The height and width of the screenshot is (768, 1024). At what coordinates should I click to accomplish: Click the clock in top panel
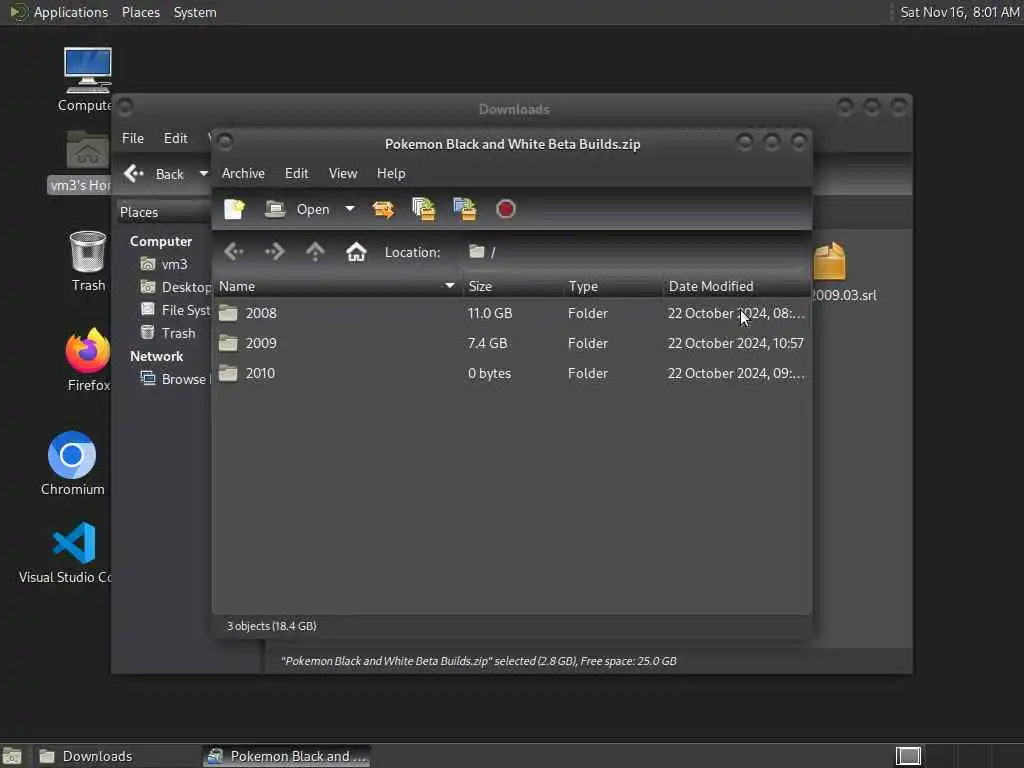coord(959,12)
